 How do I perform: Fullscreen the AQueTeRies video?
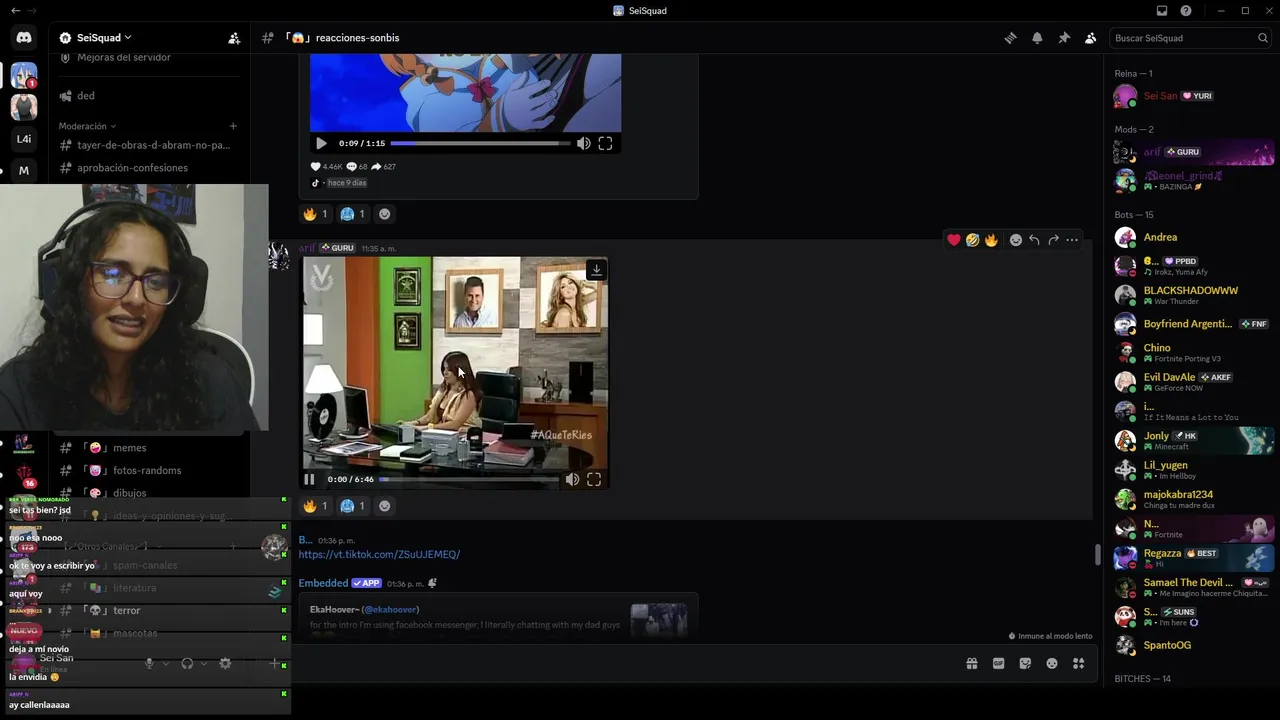(x=594, y=479)
